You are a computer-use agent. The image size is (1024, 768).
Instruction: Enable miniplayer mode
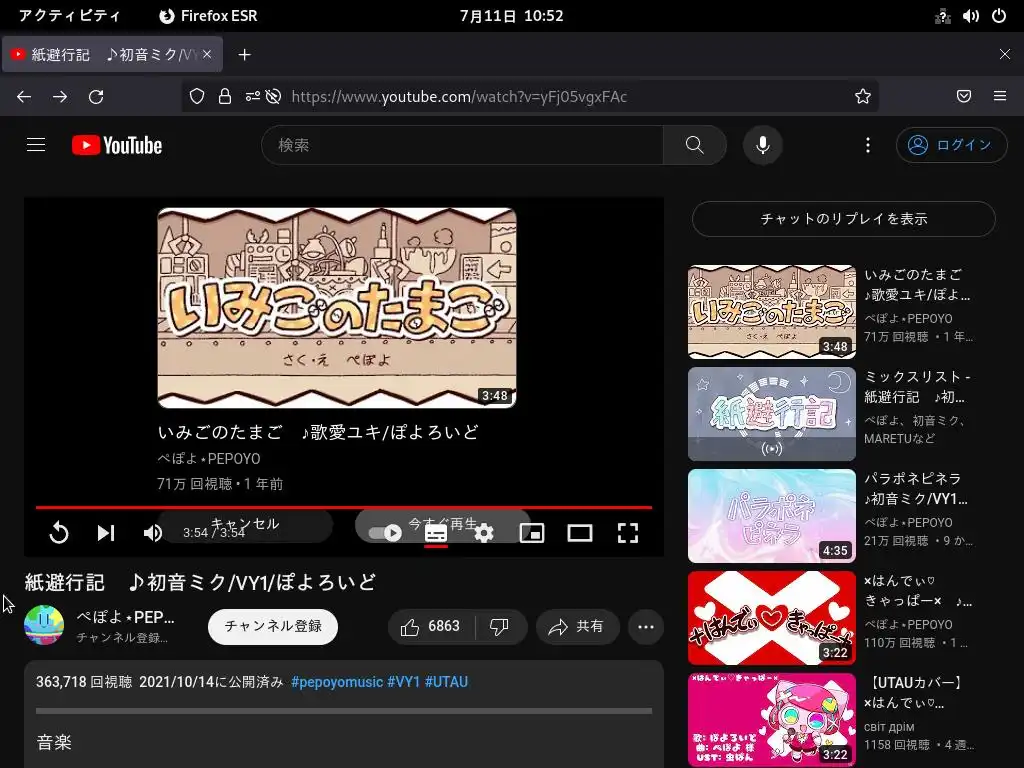tap(532, 533)
